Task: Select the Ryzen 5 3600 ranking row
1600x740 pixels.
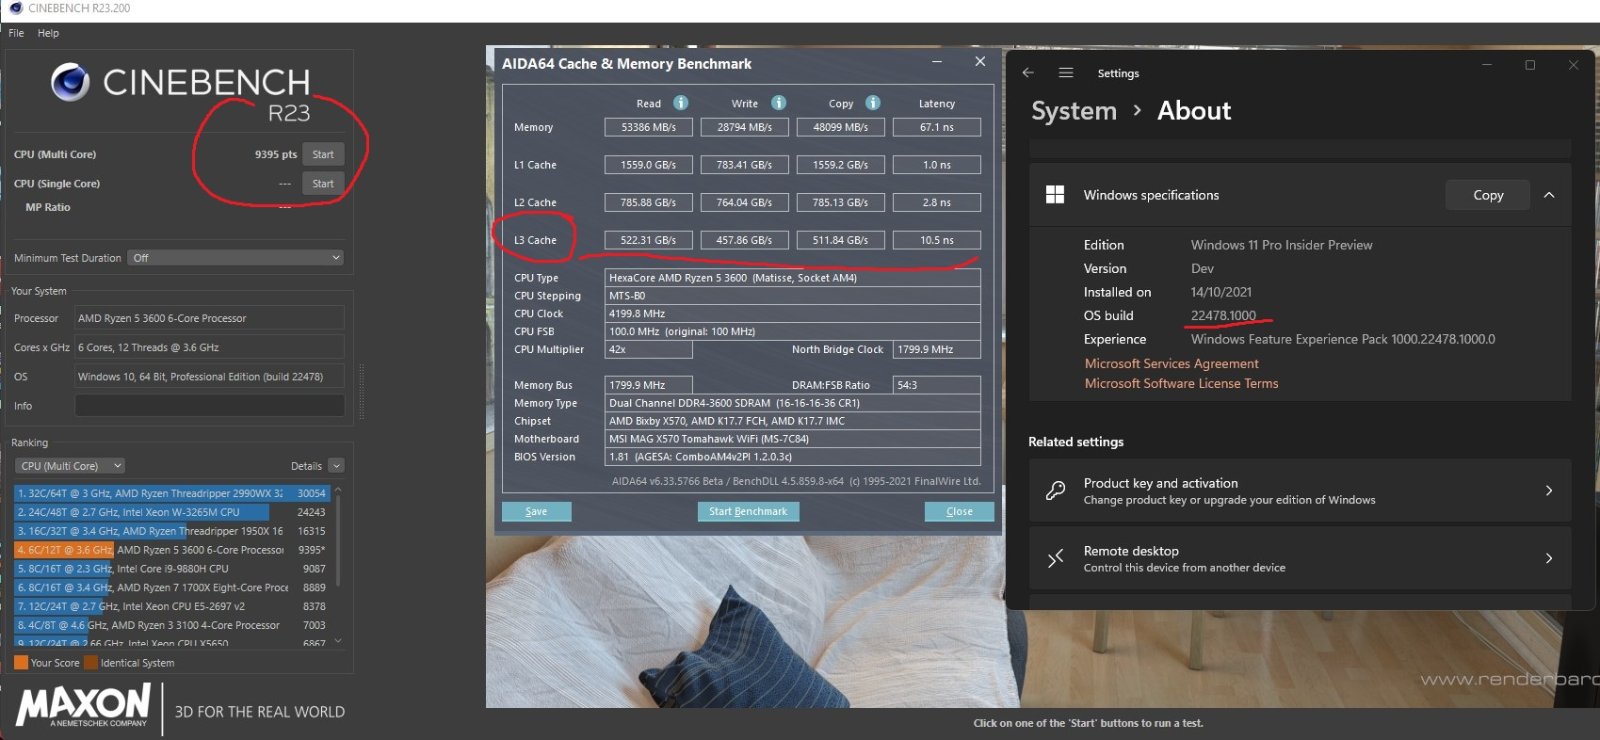Action: click(170, 550)
